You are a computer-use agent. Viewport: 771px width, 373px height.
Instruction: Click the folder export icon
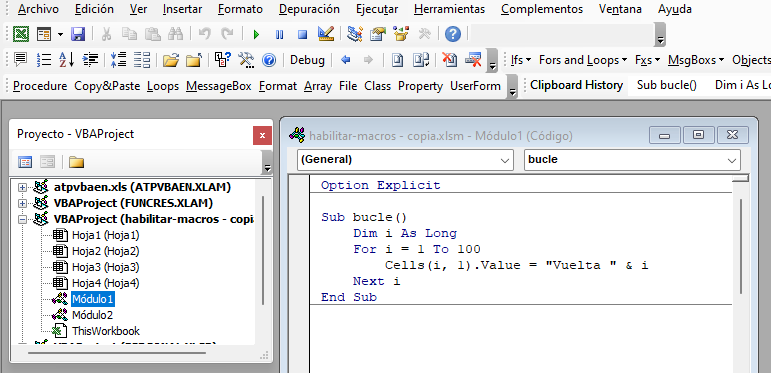(194, 60)
